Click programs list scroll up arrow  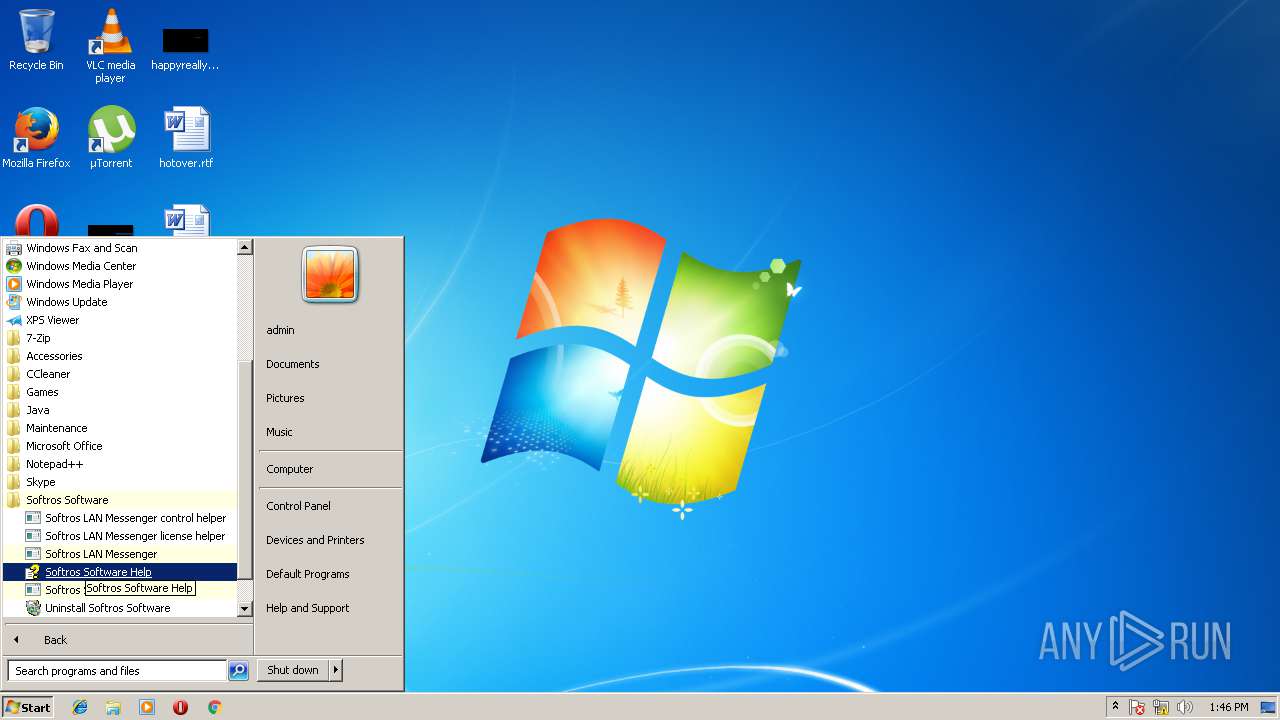[245, 247]
